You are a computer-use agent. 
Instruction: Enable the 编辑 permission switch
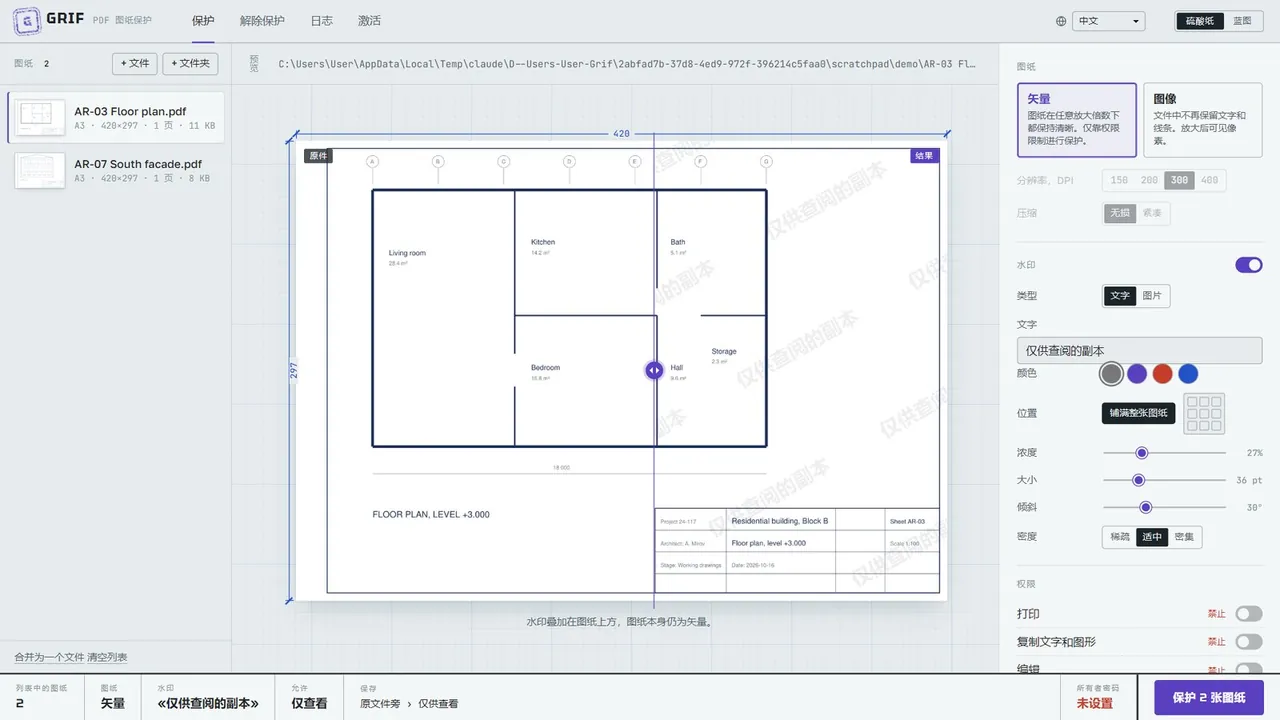[x=1249, y=669]
